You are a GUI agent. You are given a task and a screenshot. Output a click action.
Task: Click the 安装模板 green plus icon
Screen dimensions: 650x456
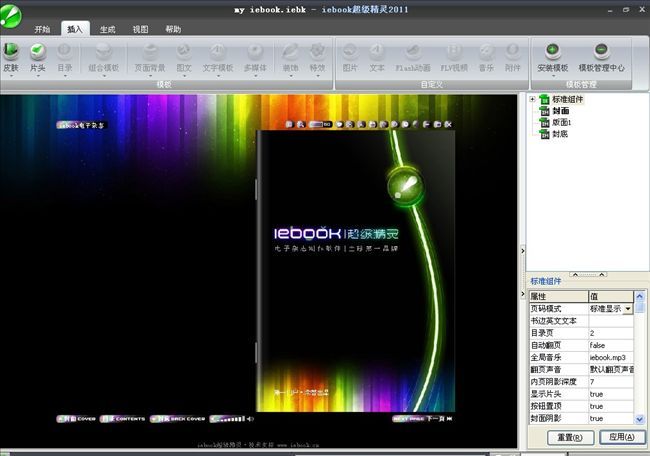pyautogui.click(x=553, y=51)
